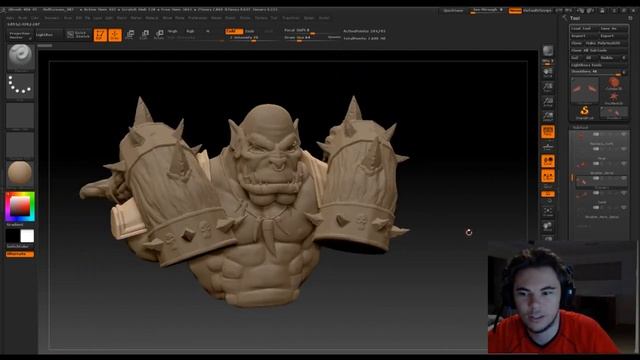
Task: Click Load Tool button
Action: (x=584, y=29)
